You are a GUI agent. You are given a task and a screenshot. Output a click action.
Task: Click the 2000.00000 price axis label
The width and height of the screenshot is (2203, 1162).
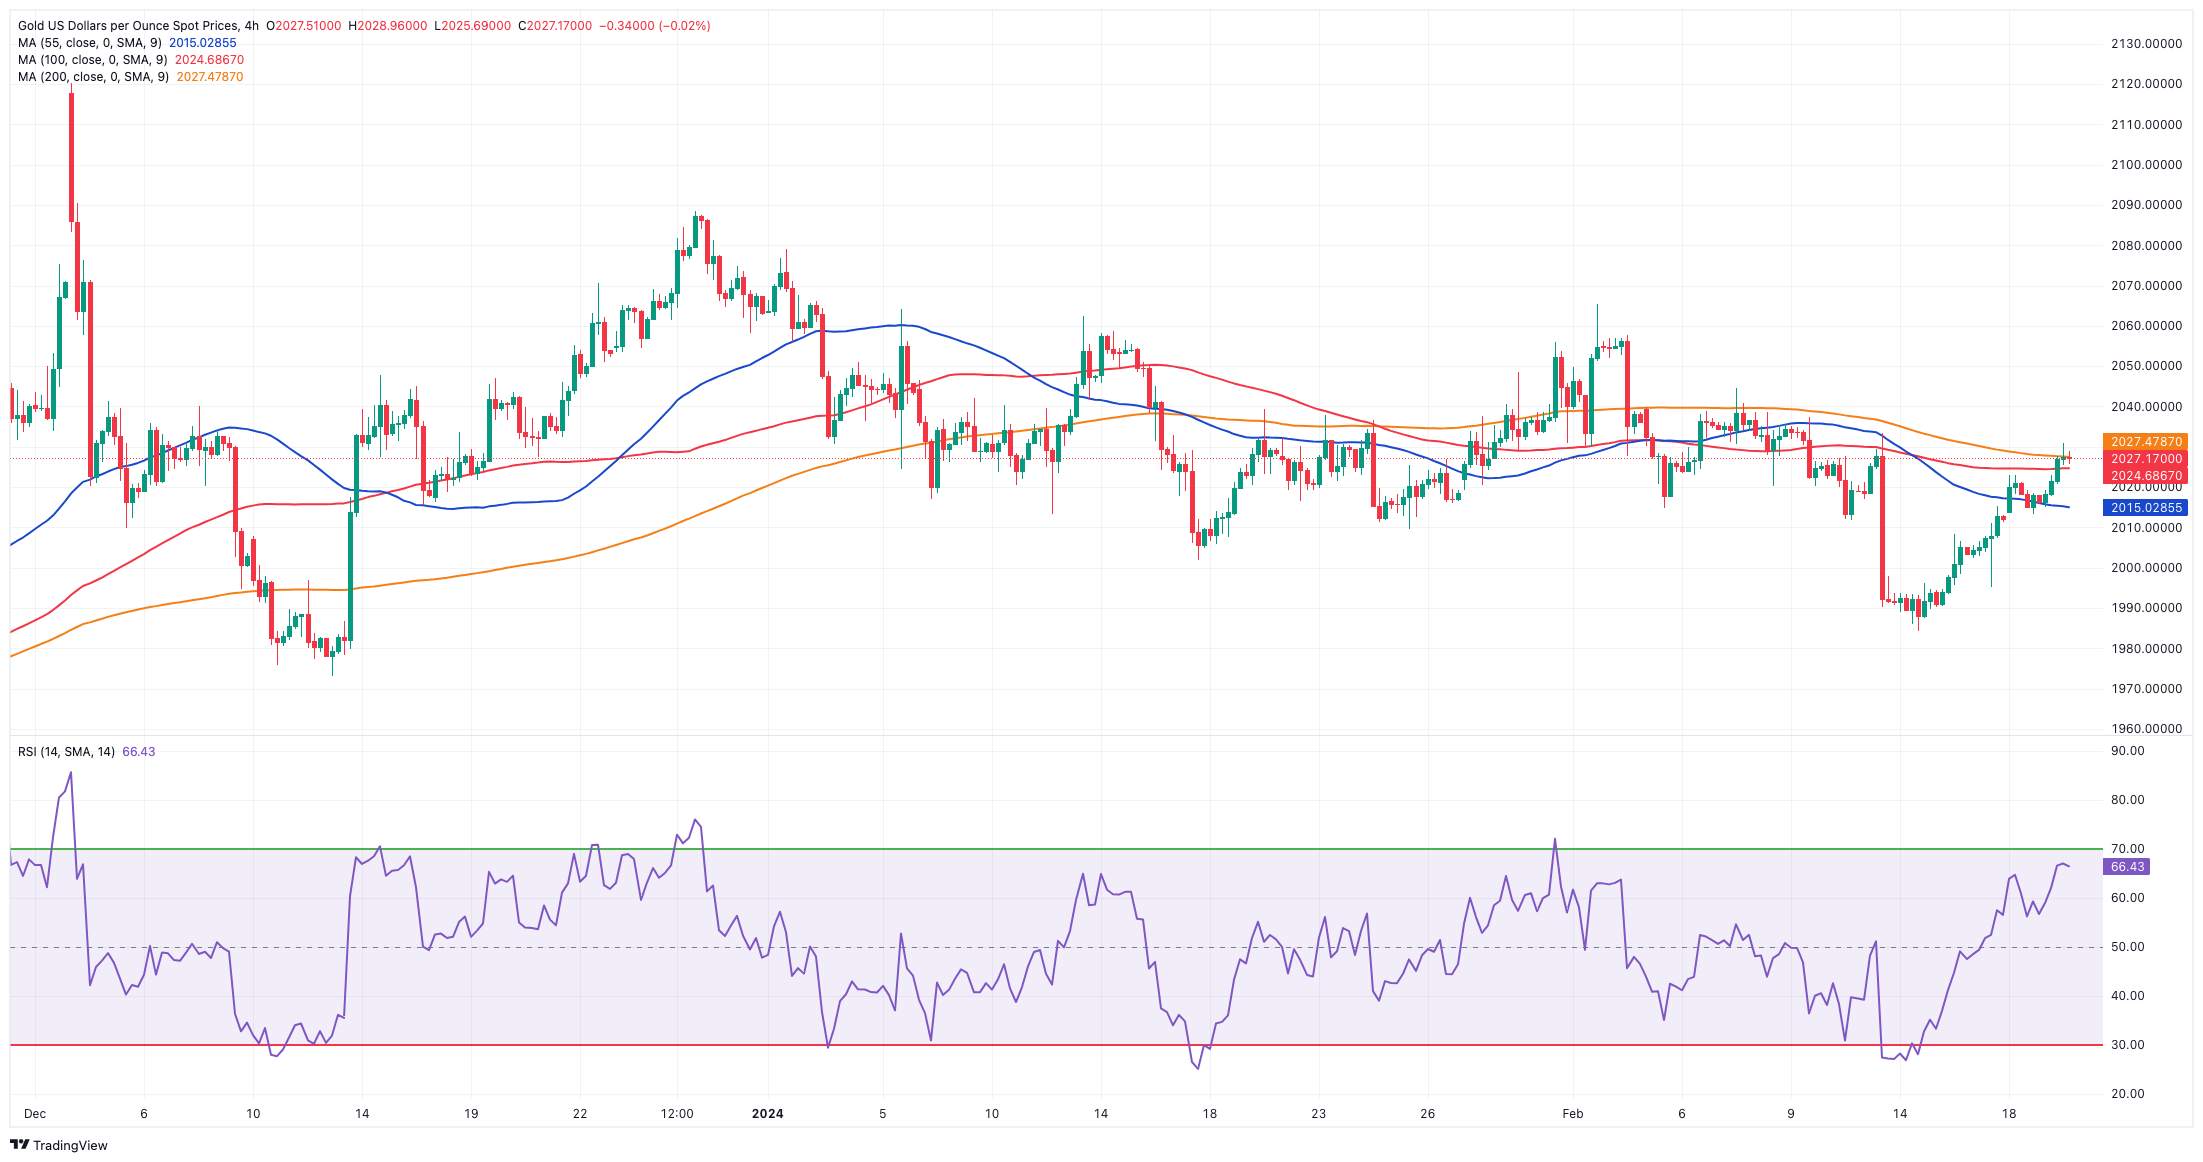point(2146,568)
